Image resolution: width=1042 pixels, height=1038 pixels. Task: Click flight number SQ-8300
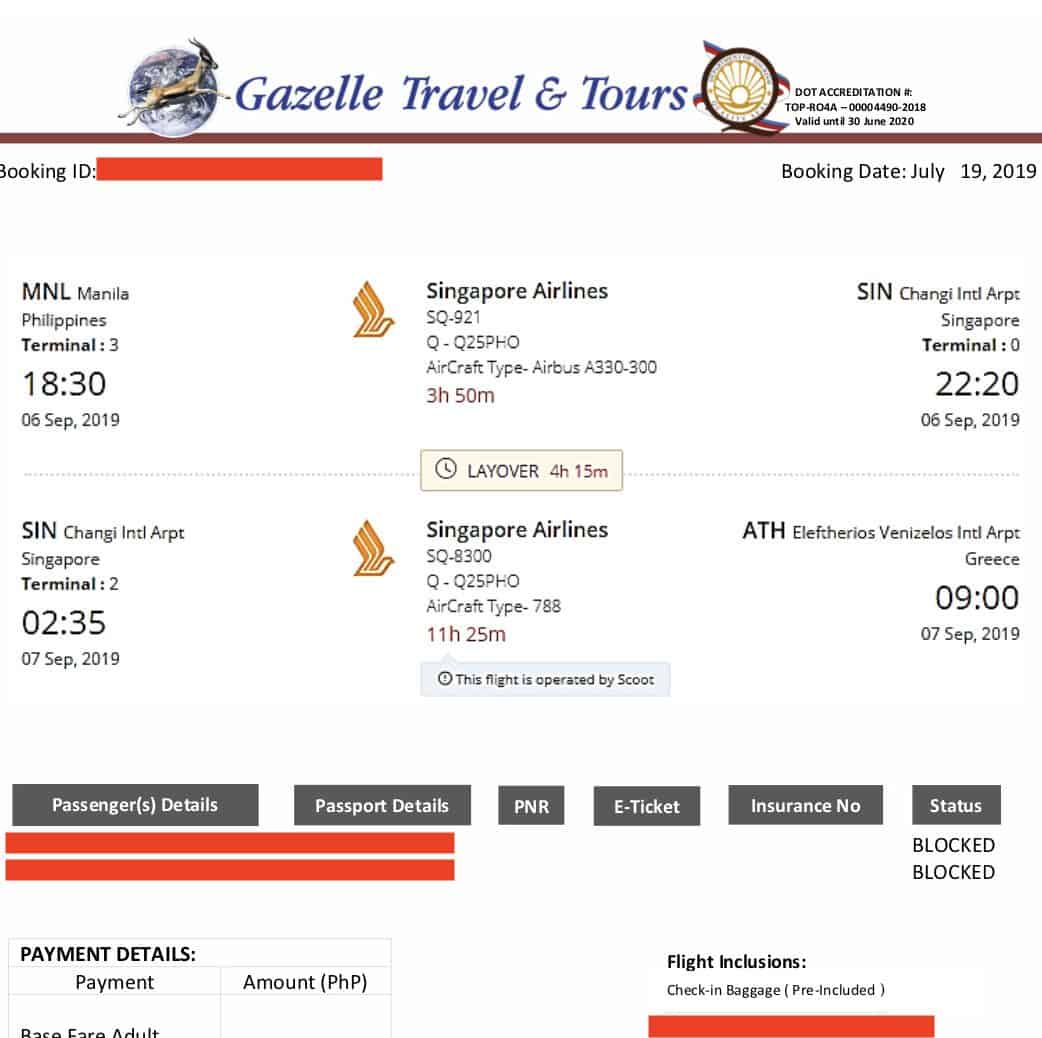(x=459, y=556)
